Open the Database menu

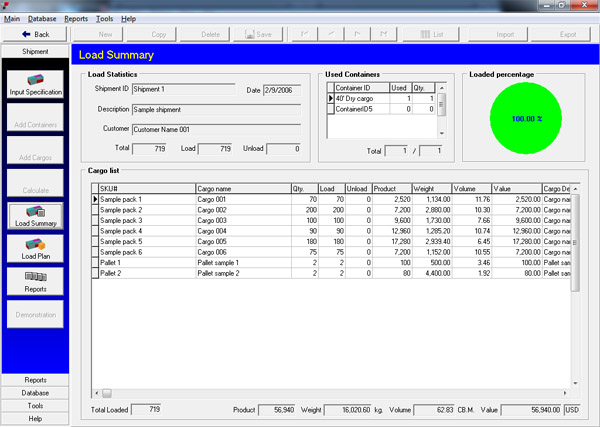coord(42,19)
